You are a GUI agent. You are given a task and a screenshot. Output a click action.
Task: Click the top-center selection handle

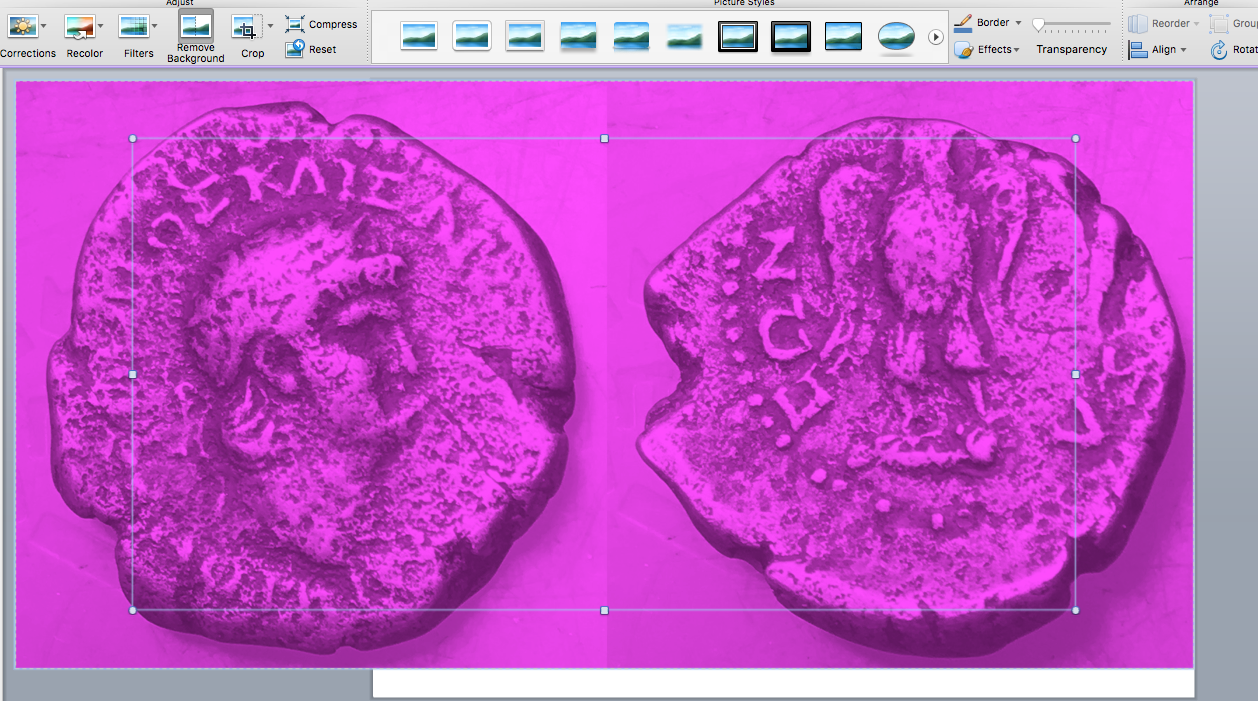pyautogui.click(x=604, y=139)
